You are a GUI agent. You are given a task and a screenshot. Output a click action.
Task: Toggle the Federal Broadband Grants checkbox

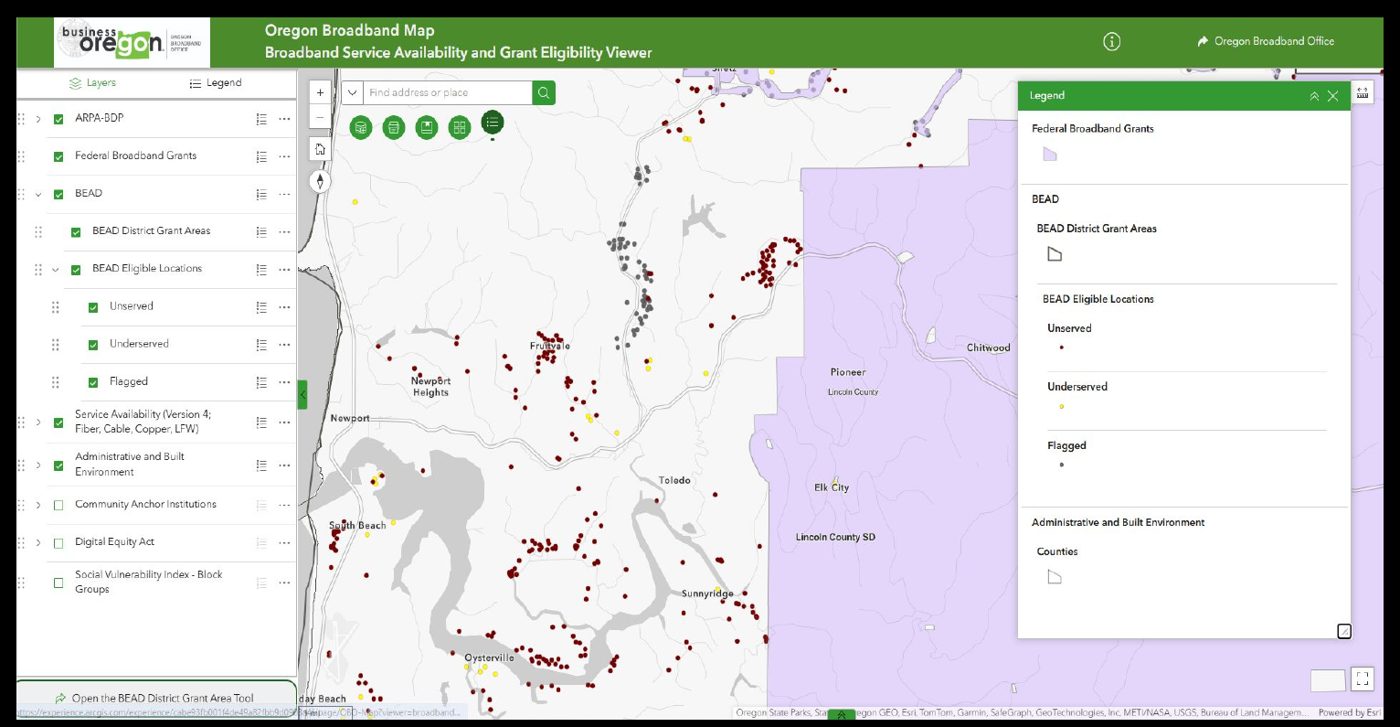pyautogui.click(x=58, y=156)
